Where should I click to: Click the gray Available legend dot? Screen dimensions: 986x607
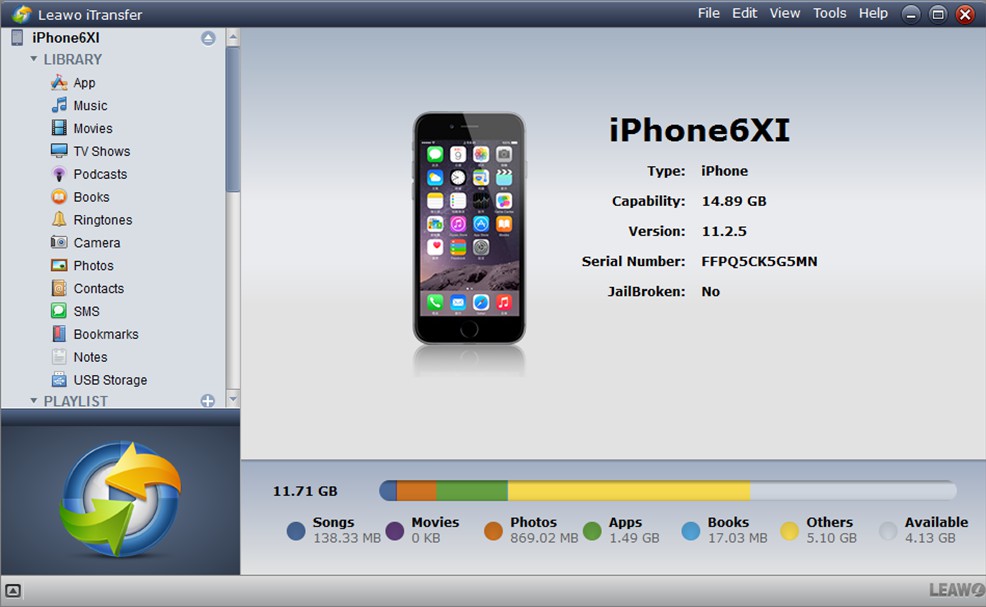888,532
